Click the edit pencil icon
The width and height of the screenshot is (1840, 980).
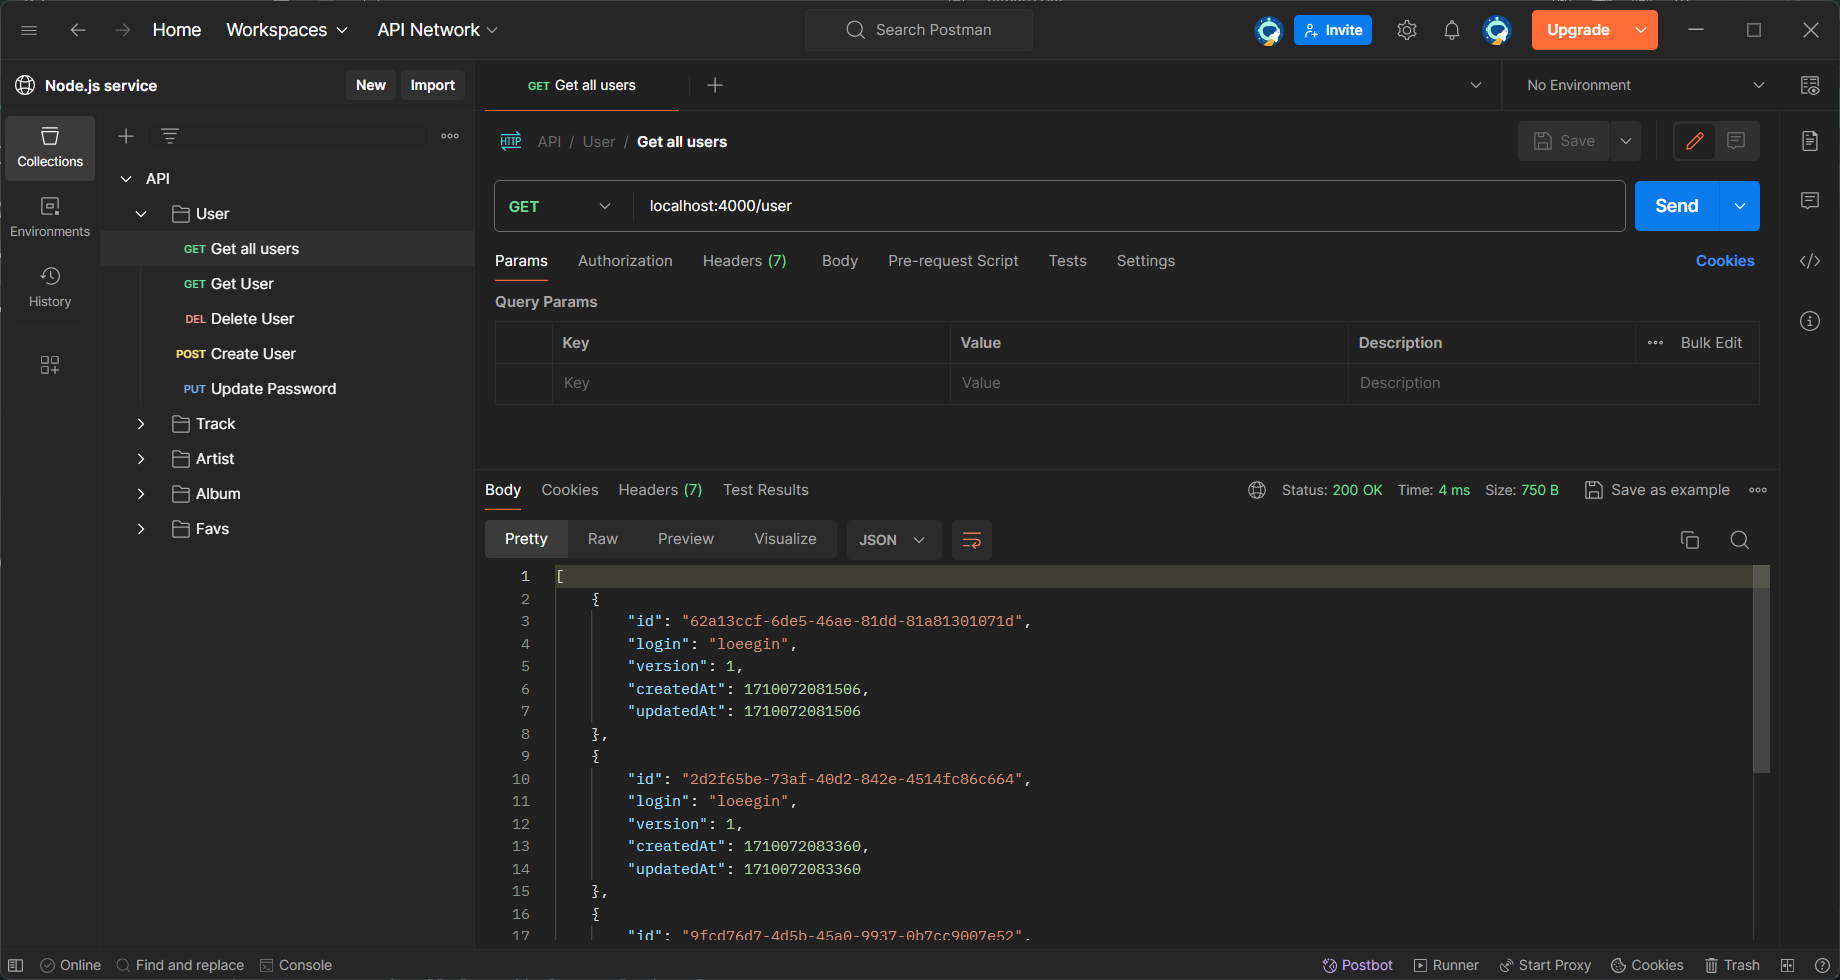coord(1695,141)
